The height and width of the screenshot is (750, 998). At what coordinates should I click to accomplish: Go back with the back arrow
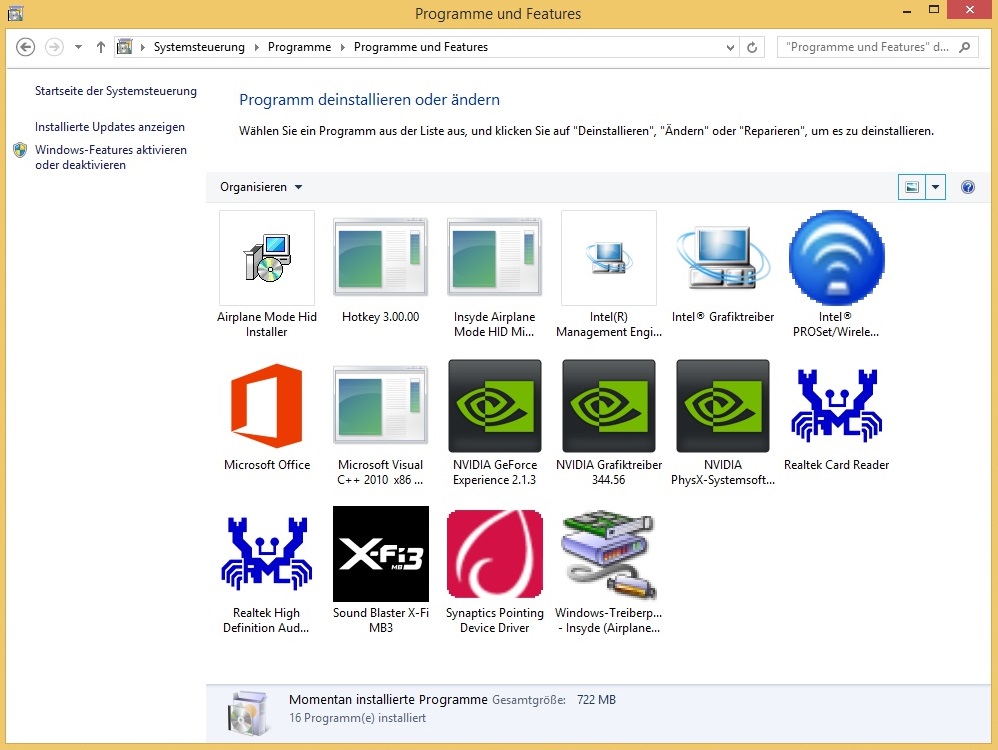pyautogui.click(x=25, y=47)
